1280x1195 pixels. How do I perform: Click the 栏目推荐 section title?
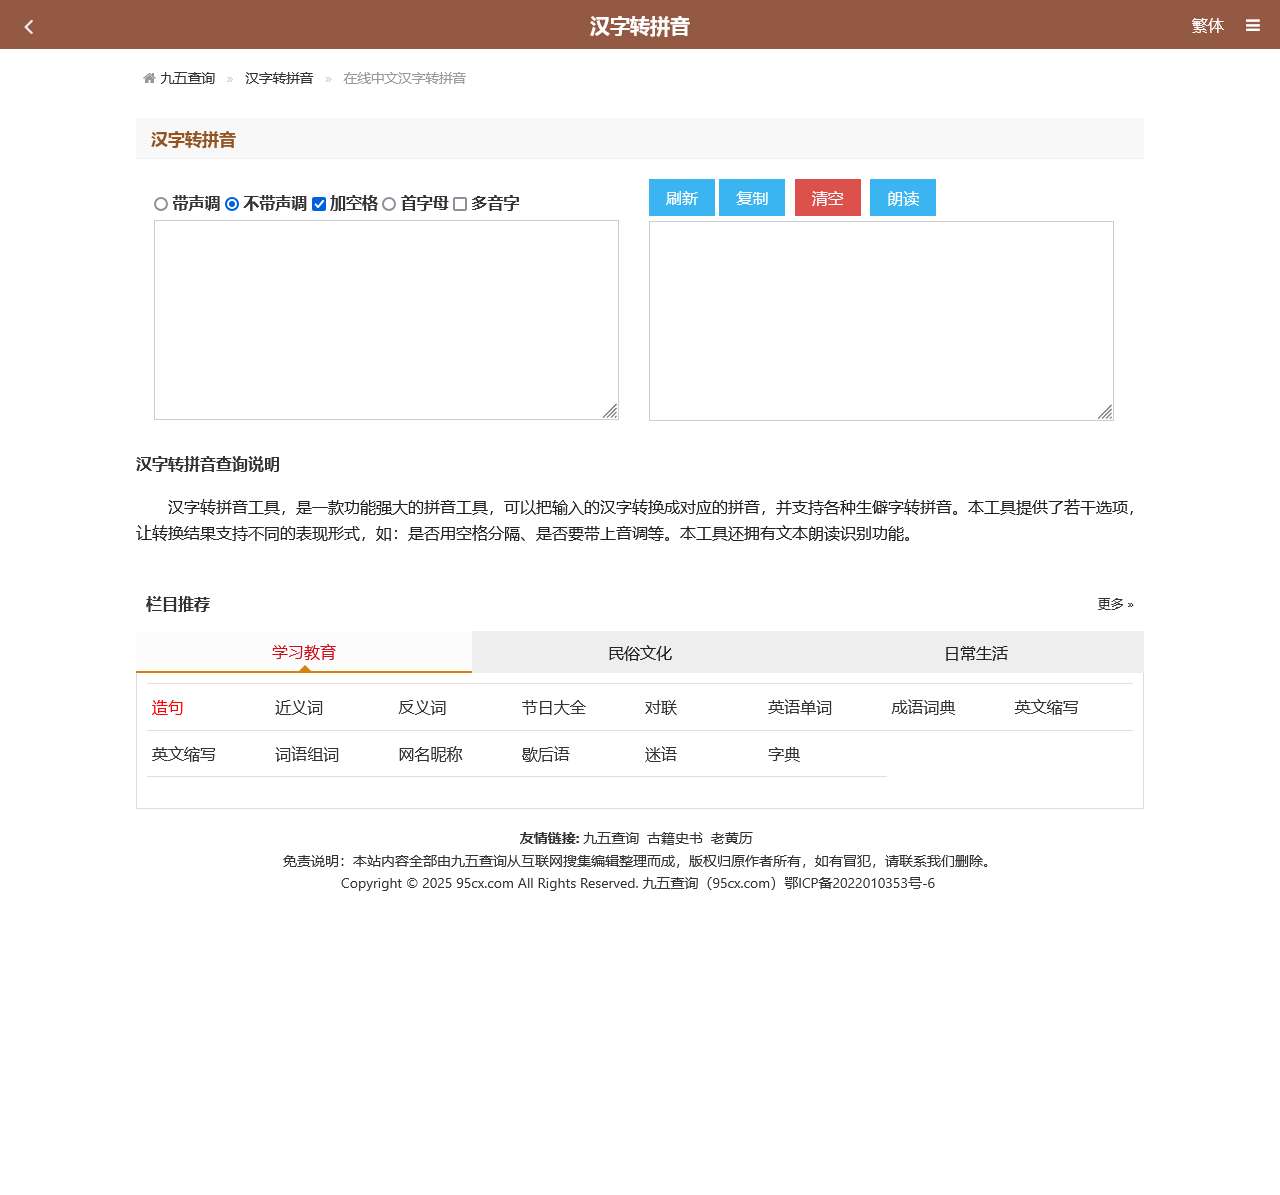coord(178,604)
